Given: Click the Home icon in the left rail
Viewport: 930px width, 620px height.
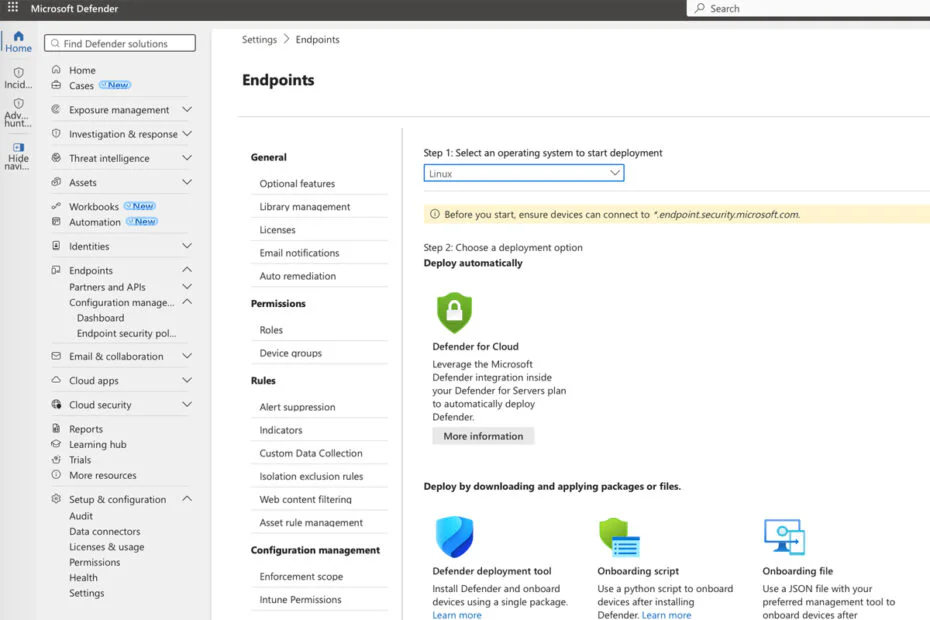Looking at the screenshot, I should point(18,36).
